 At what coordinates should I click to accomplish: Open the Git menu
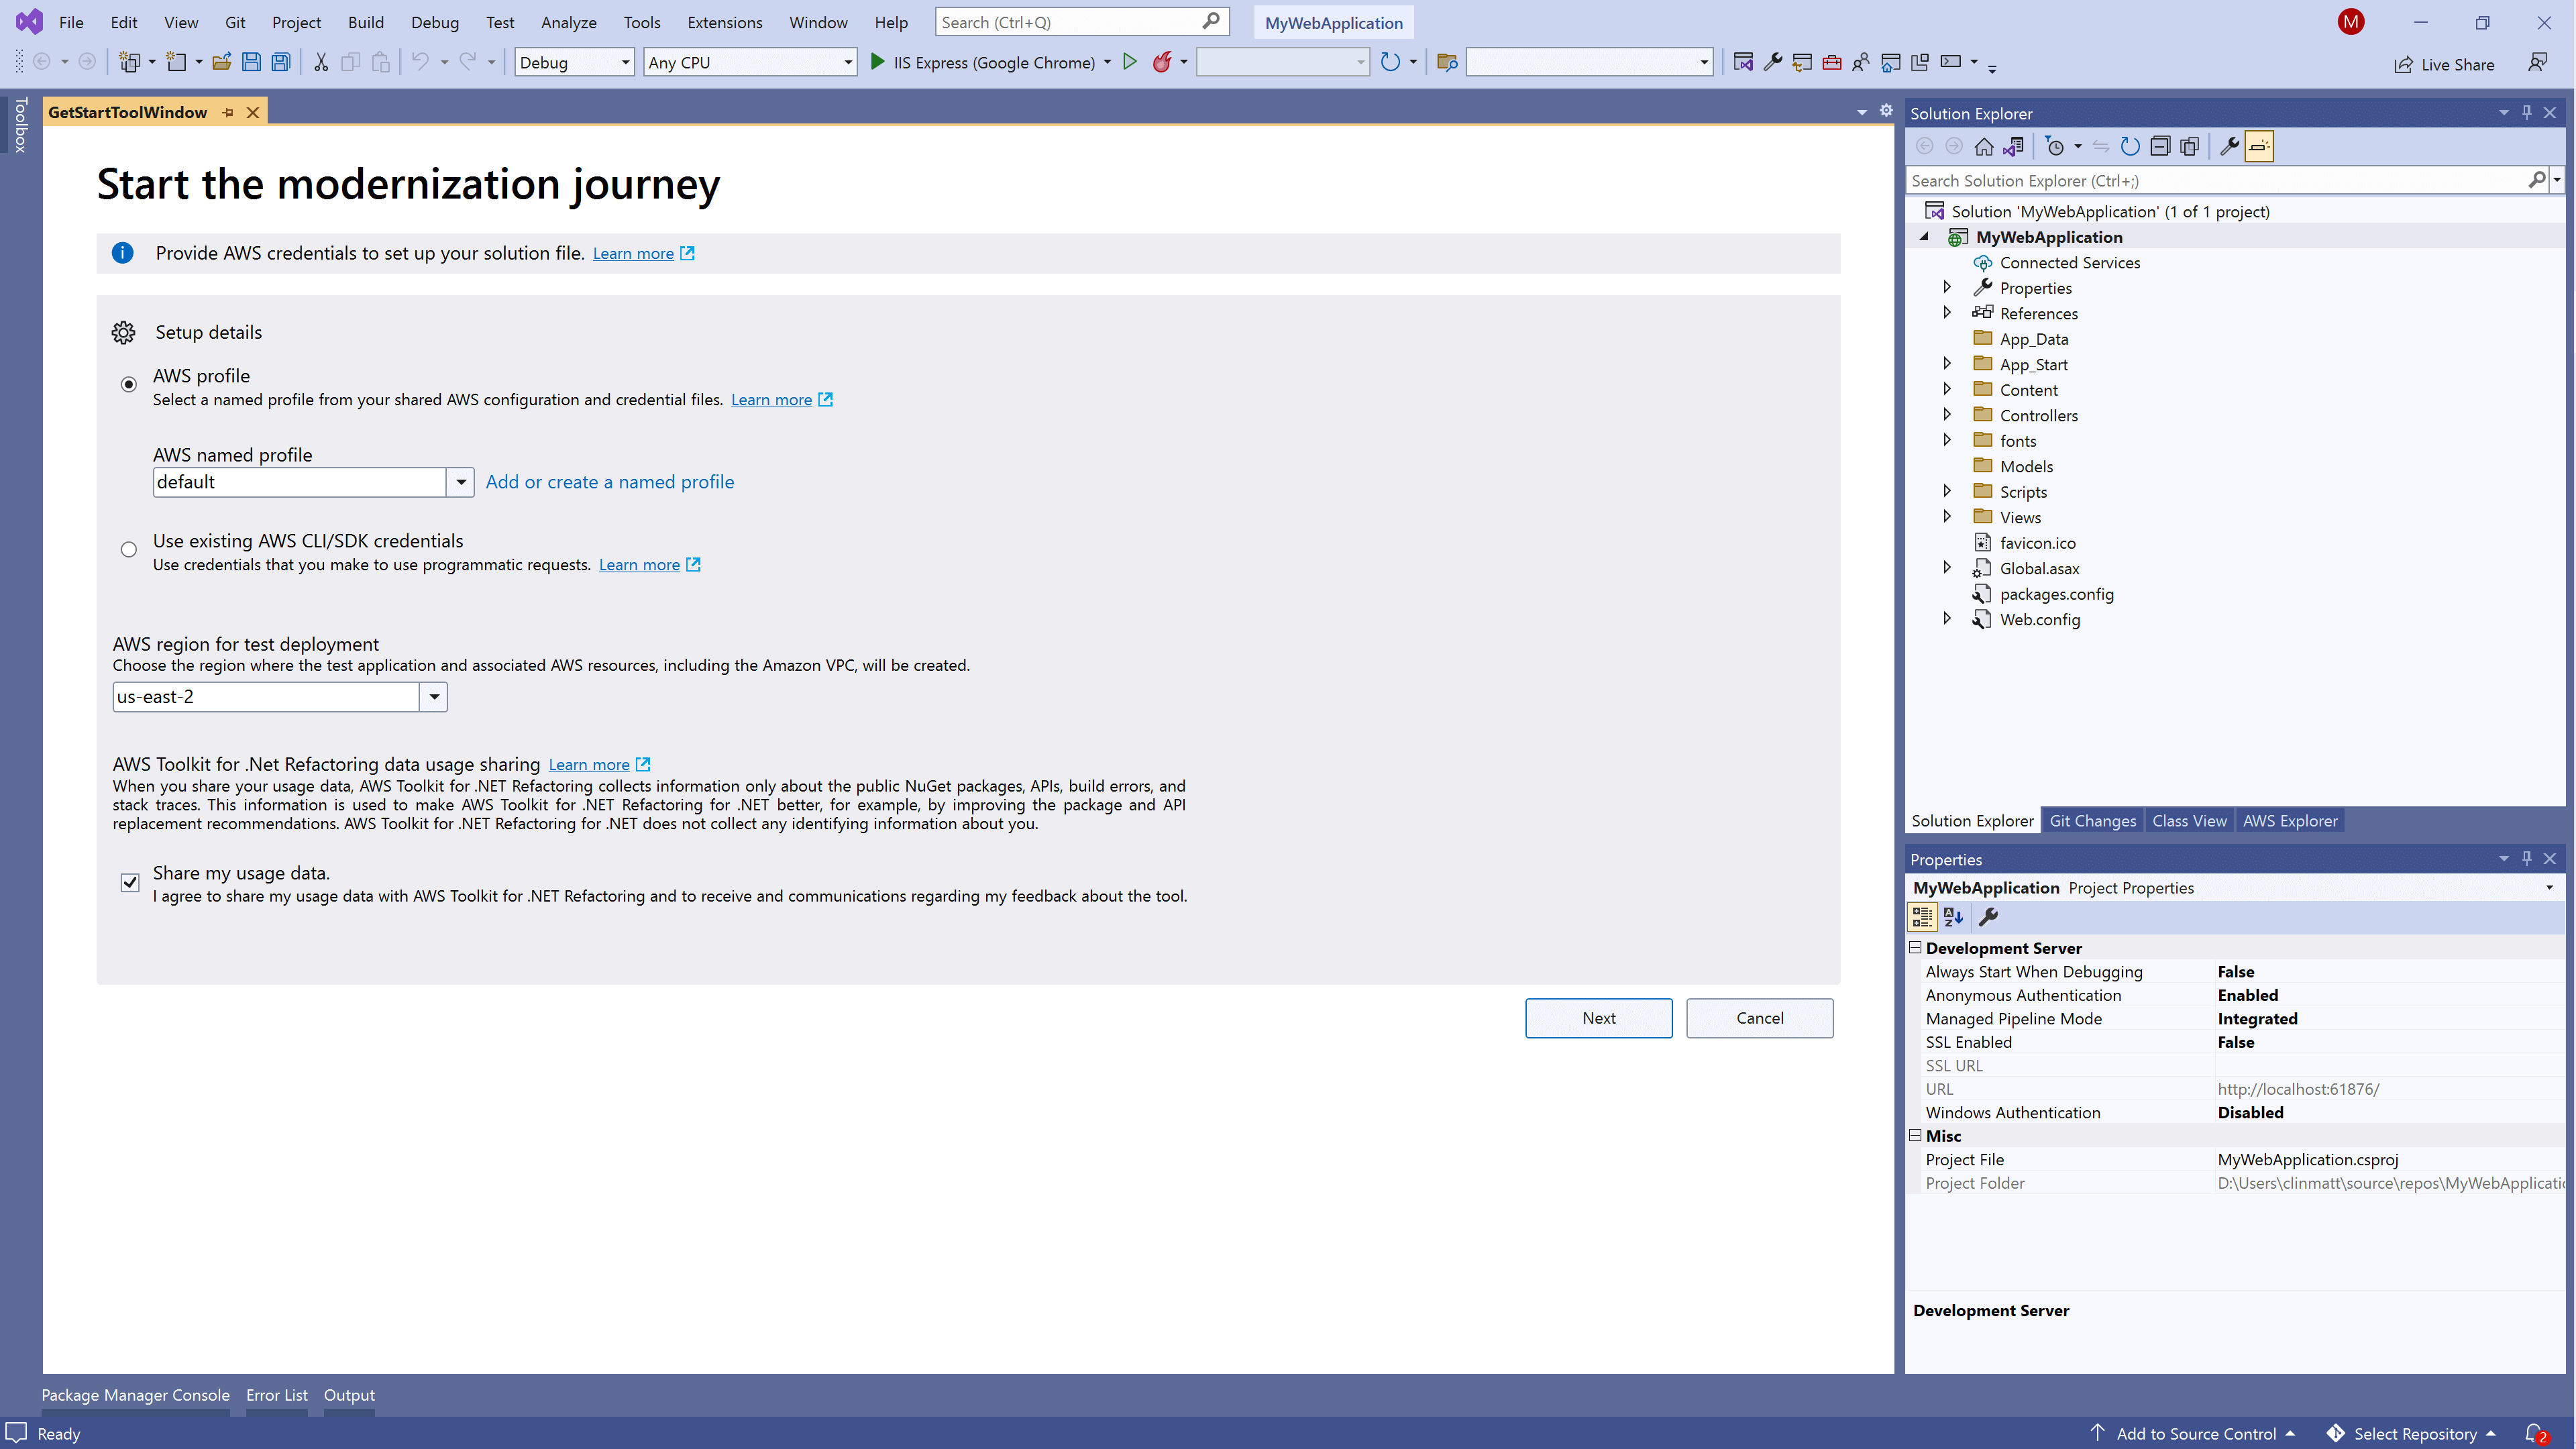pyautogui.click(x=235, y=22)
